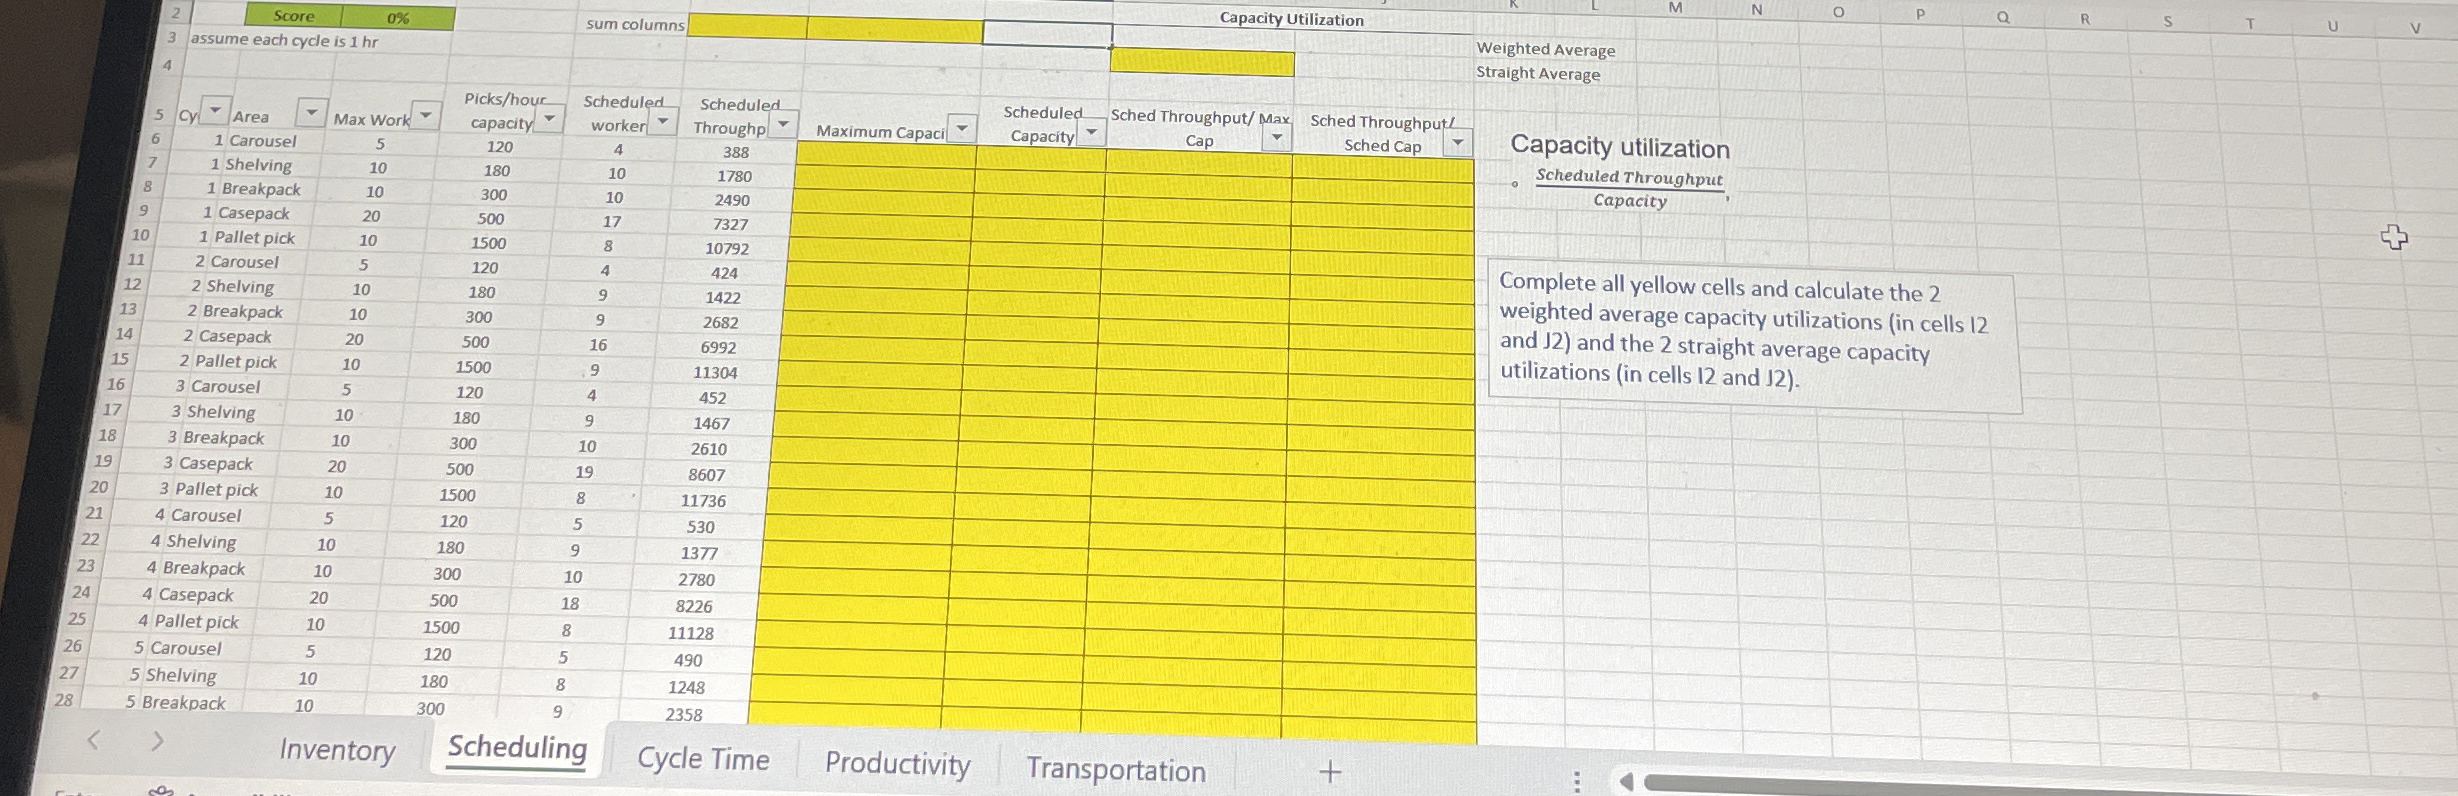The height and width of the screenshot is (796, 2458).
Task: Select the row 25 header
Action: pos(77,619)
